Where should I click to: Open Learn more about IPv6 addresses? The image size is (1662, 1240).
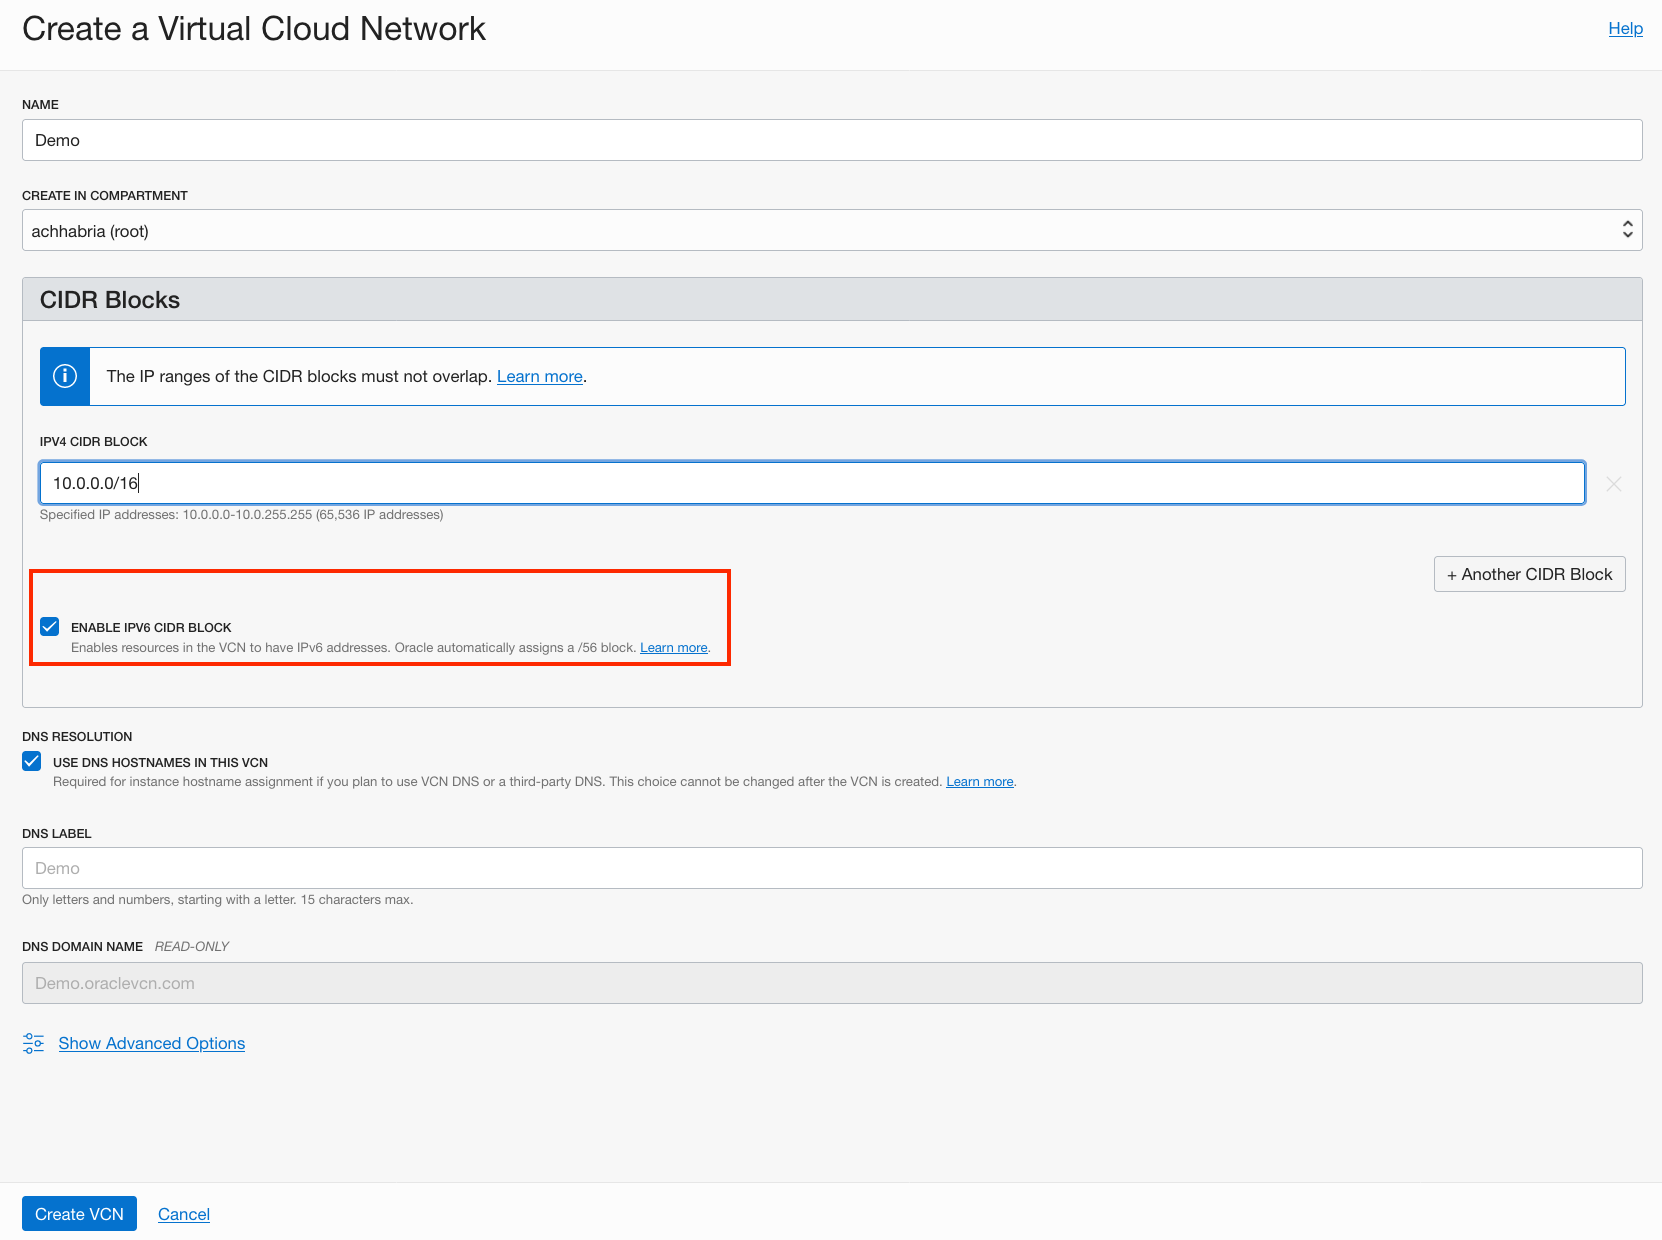click(673, 647)
